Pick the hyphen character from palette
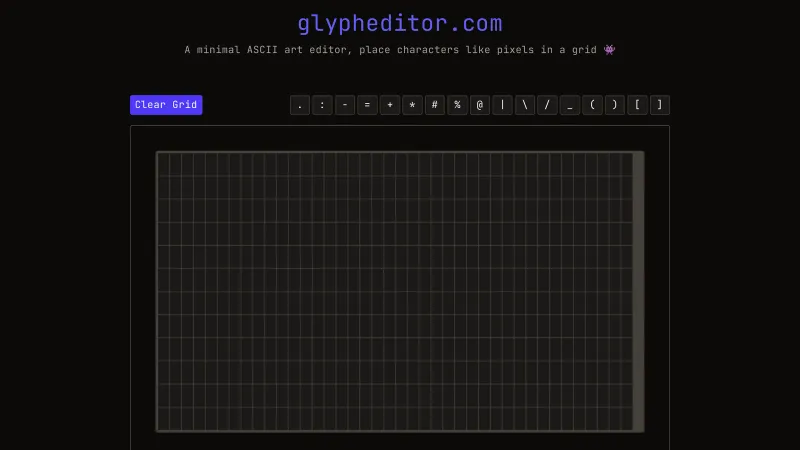 click(345, 105)
